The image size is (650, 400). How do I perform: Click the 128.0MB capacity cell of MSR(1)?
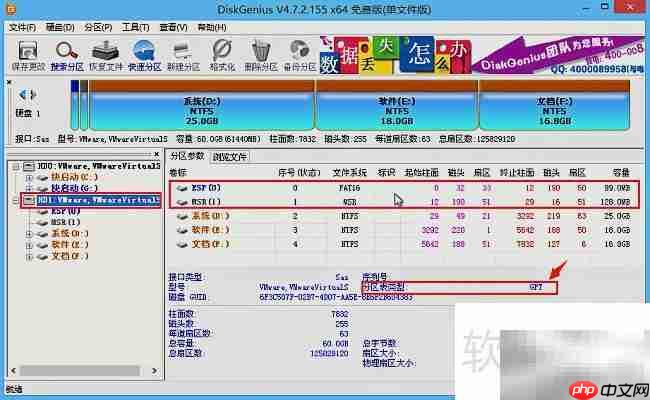point(615,202)
